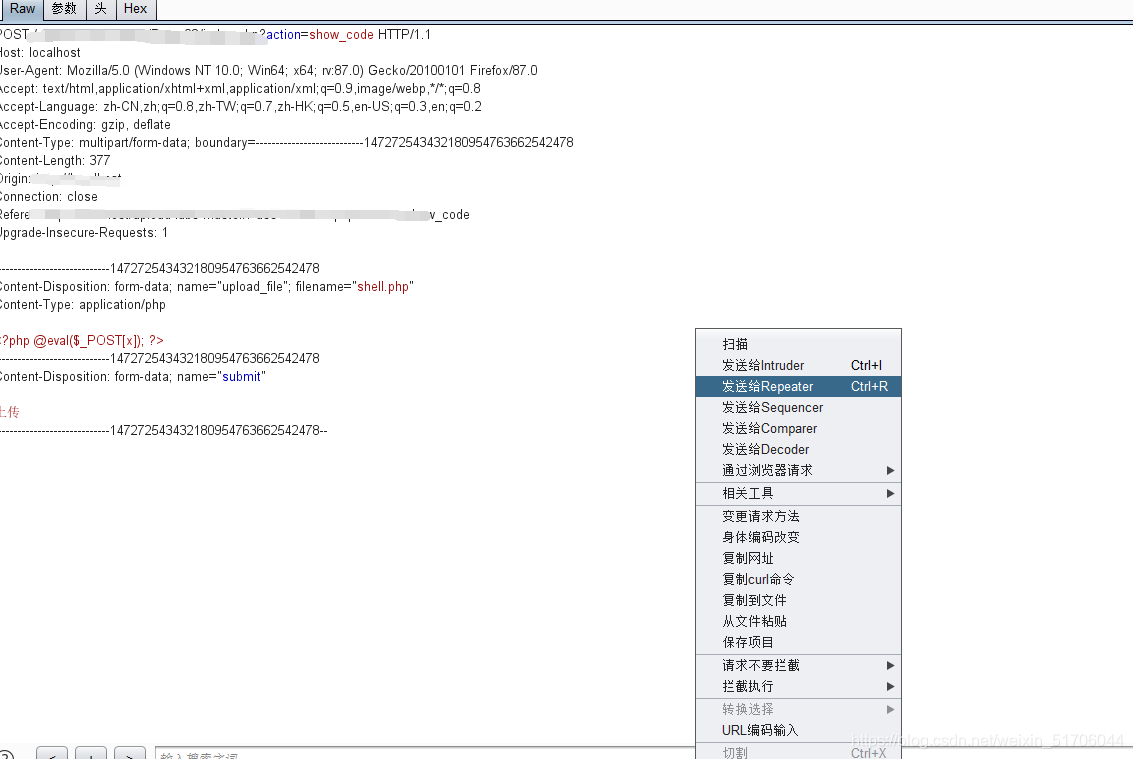Choose 保存项目 from context menu
The width and height of the screenshot is (1133, 759).
coord(798,643)
